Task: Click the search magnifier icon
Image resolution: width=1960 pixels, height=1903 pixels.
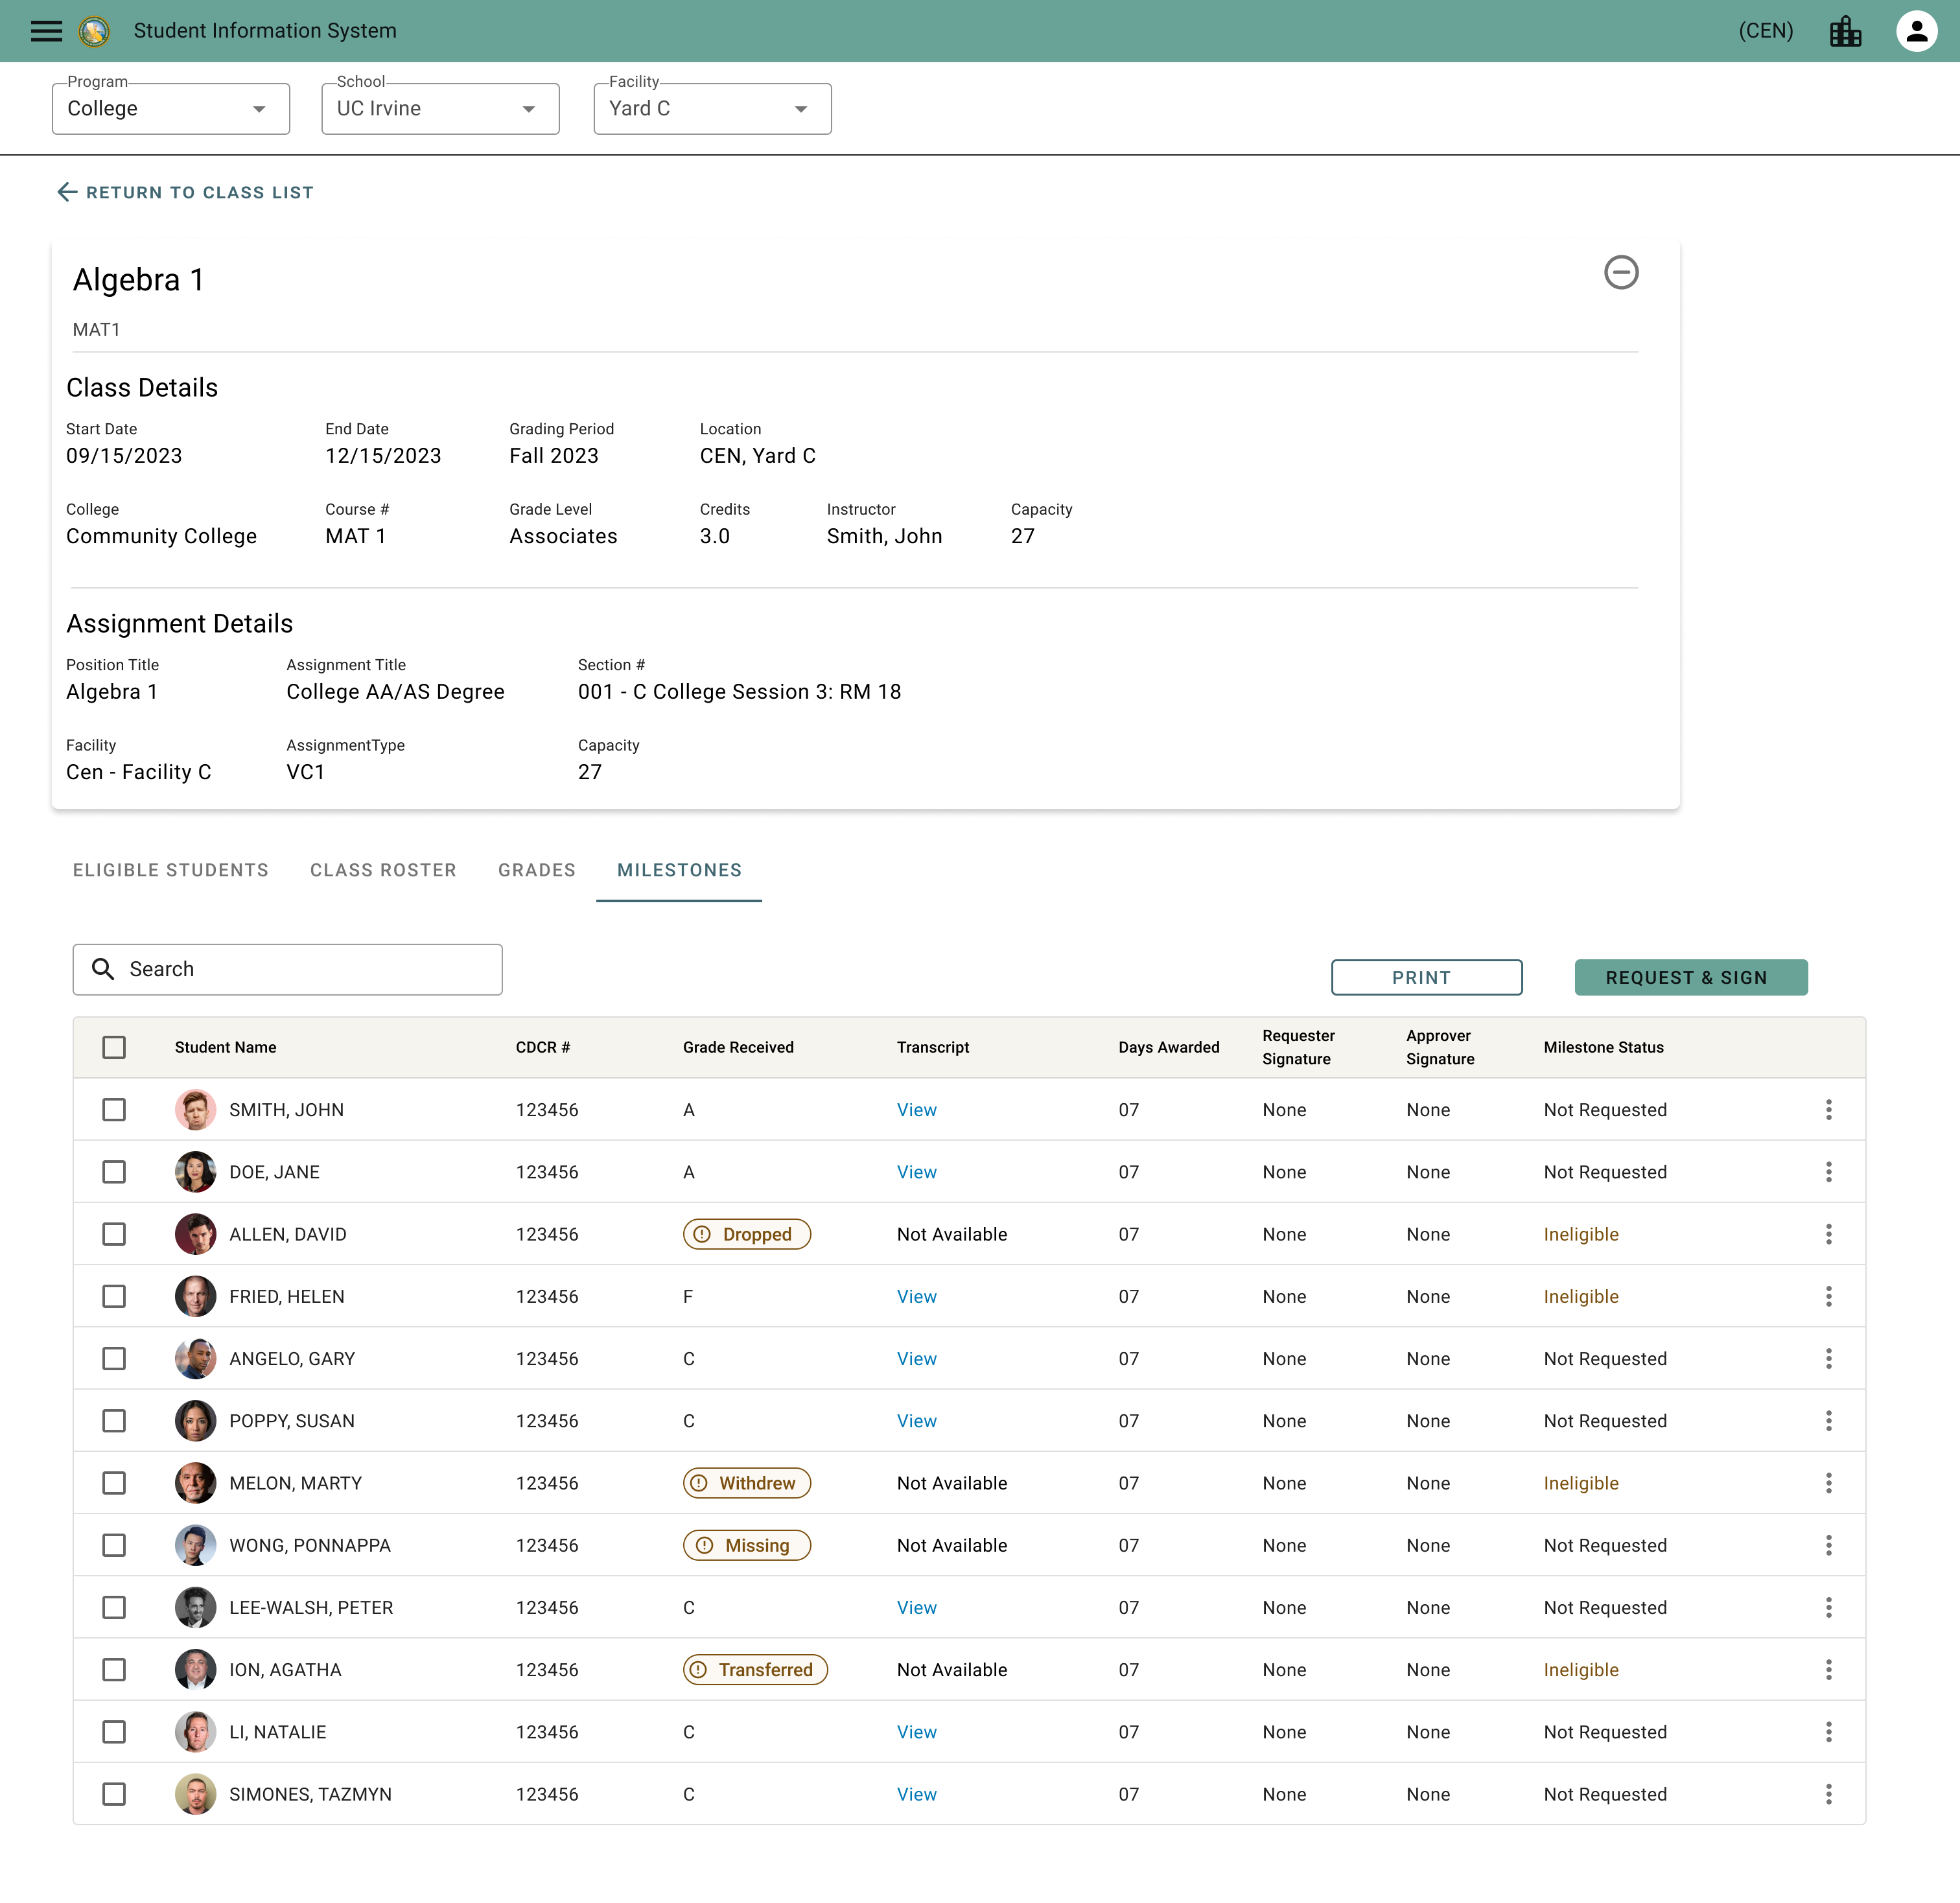Action: [103, 968]
